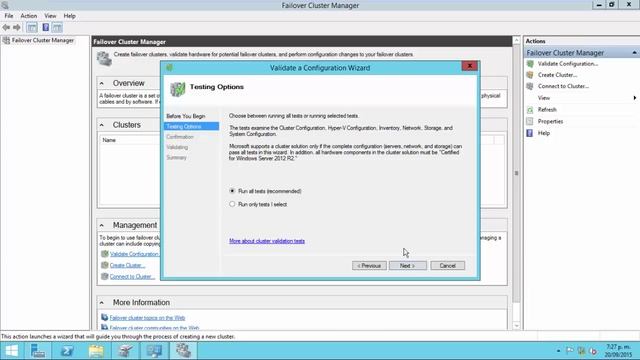This screenshot has height=360, width=640.
Task: Click the Testing Options wizard header icon
Action: click(x=178, y=89)
